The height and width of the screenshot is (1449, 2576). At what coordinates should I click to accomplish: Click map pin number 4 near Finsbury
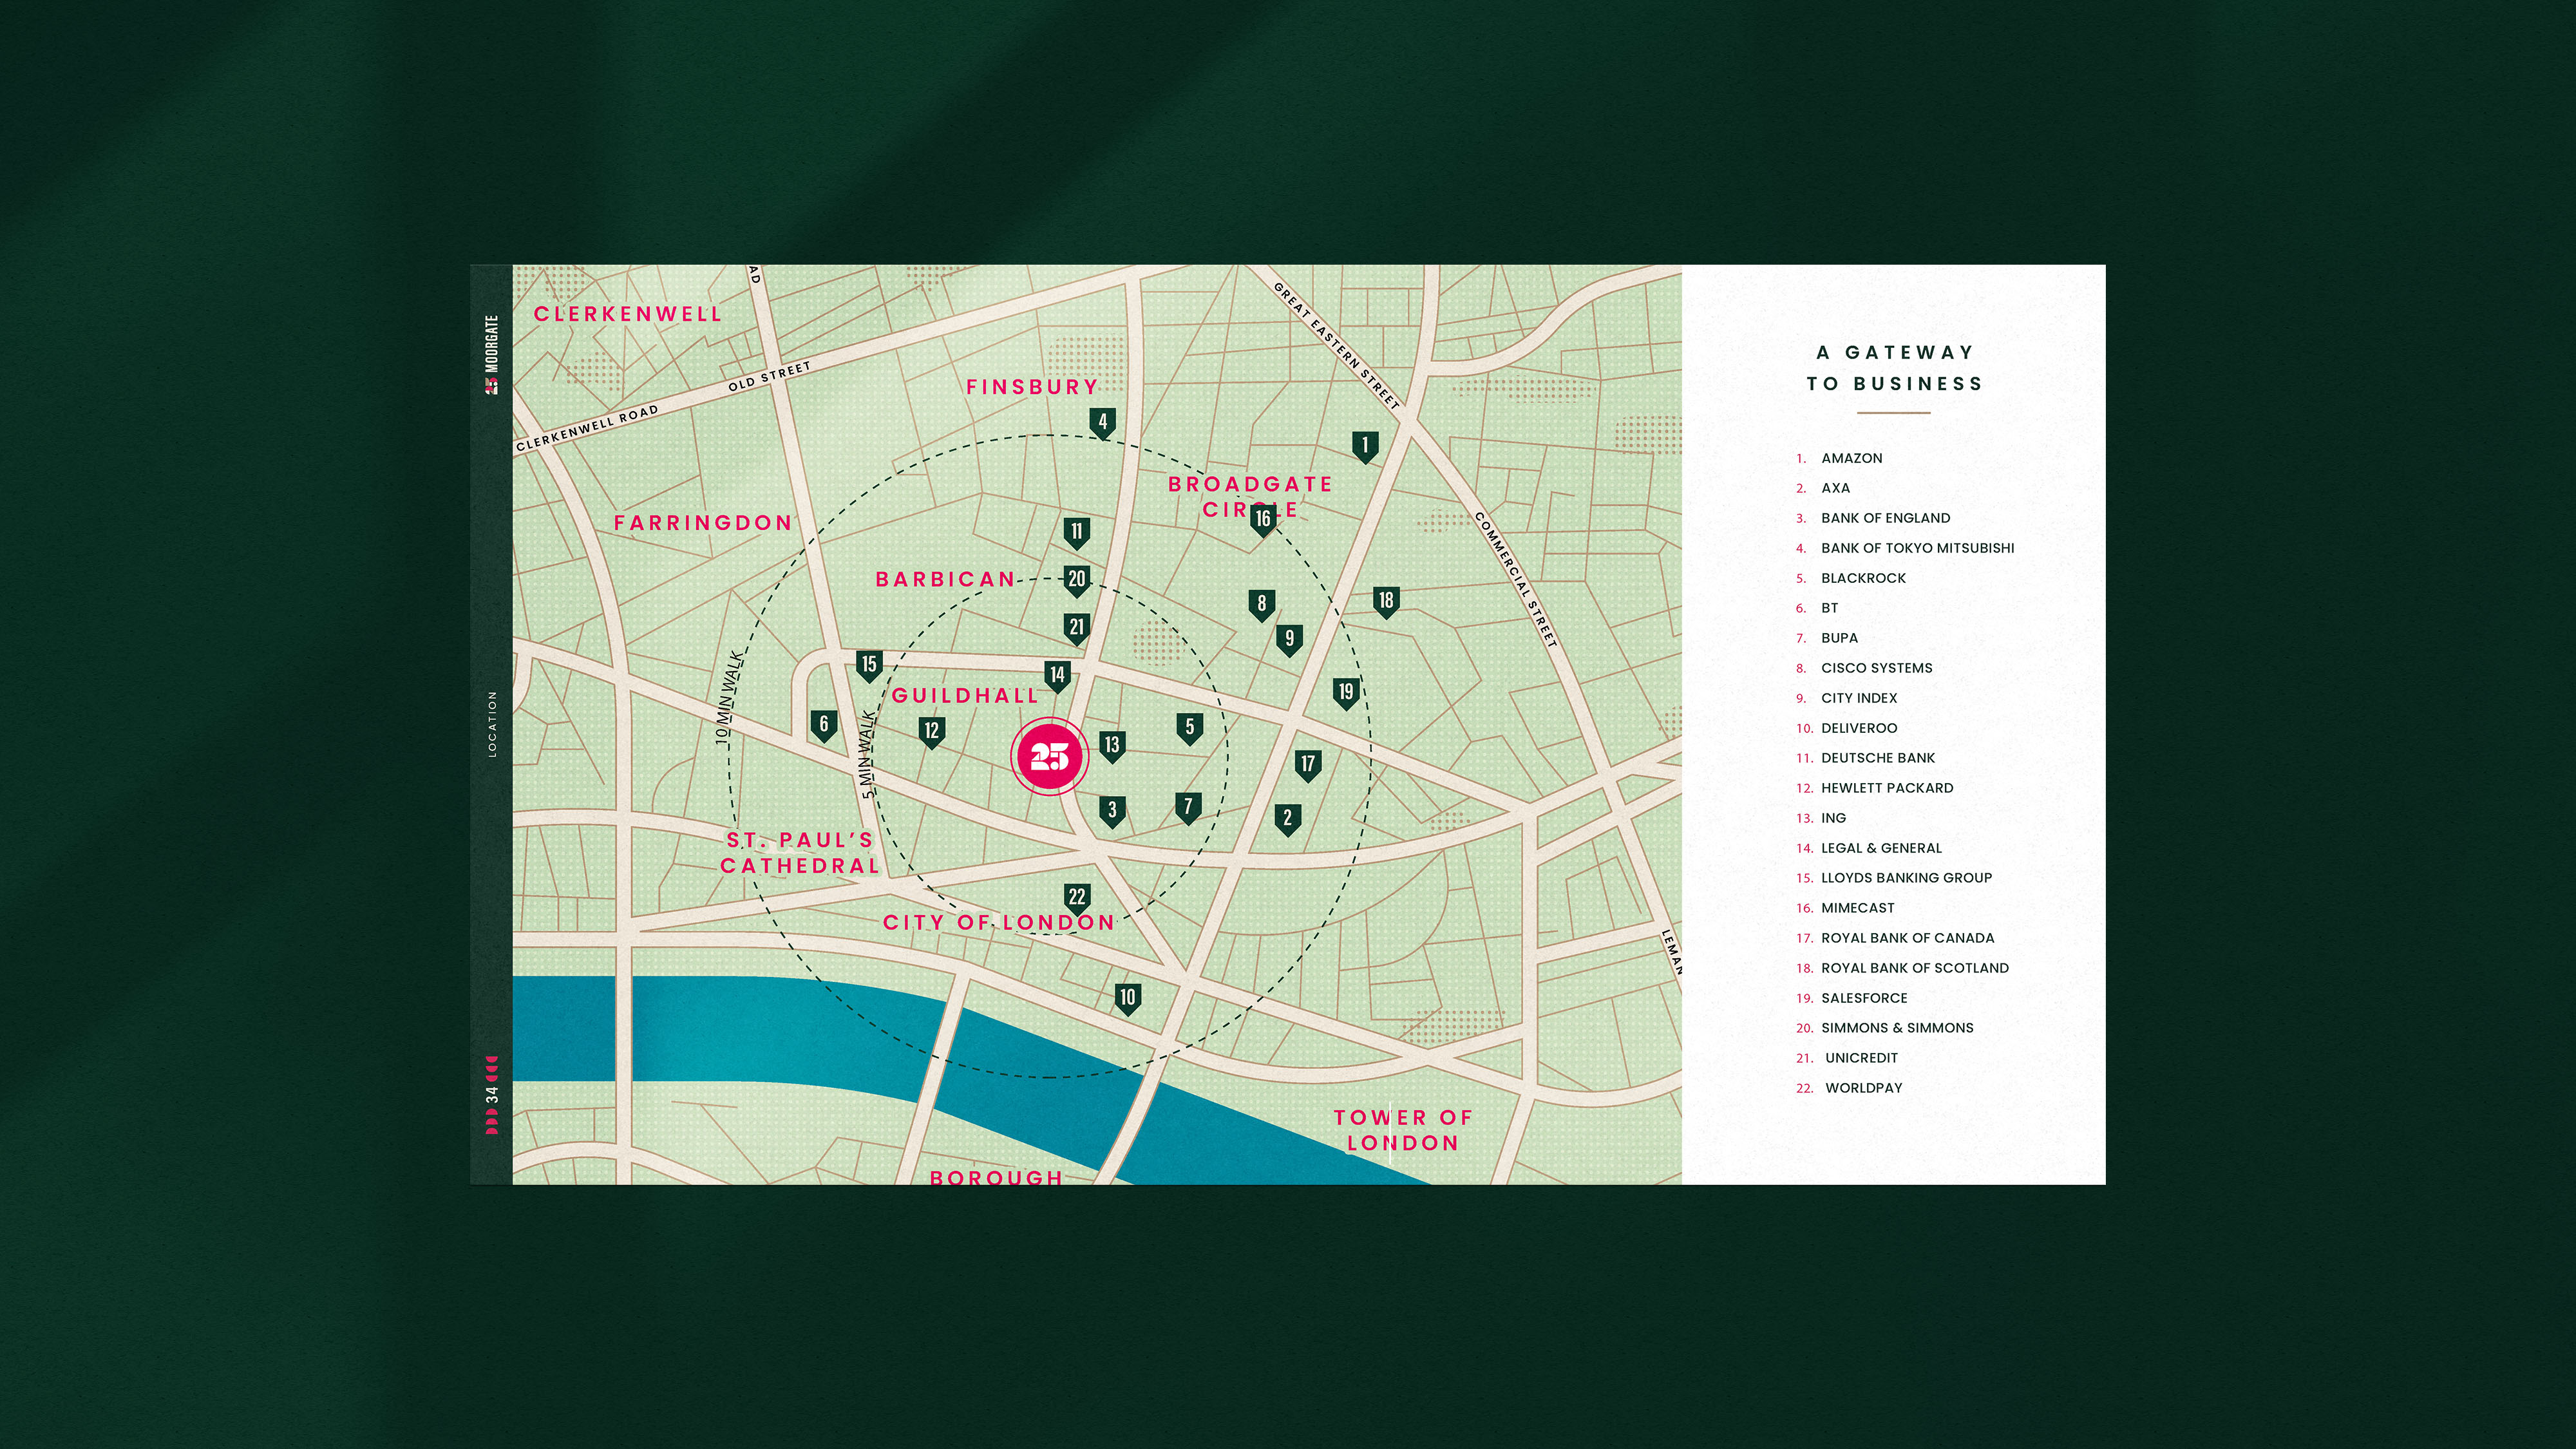(x=1102, y=422)
